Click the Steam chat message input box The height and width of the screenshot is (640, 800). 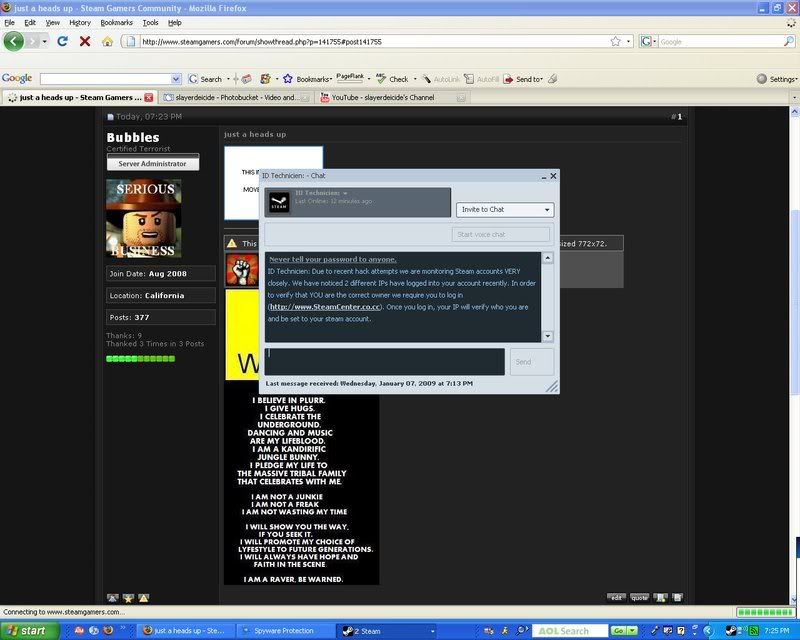point(385,362)
